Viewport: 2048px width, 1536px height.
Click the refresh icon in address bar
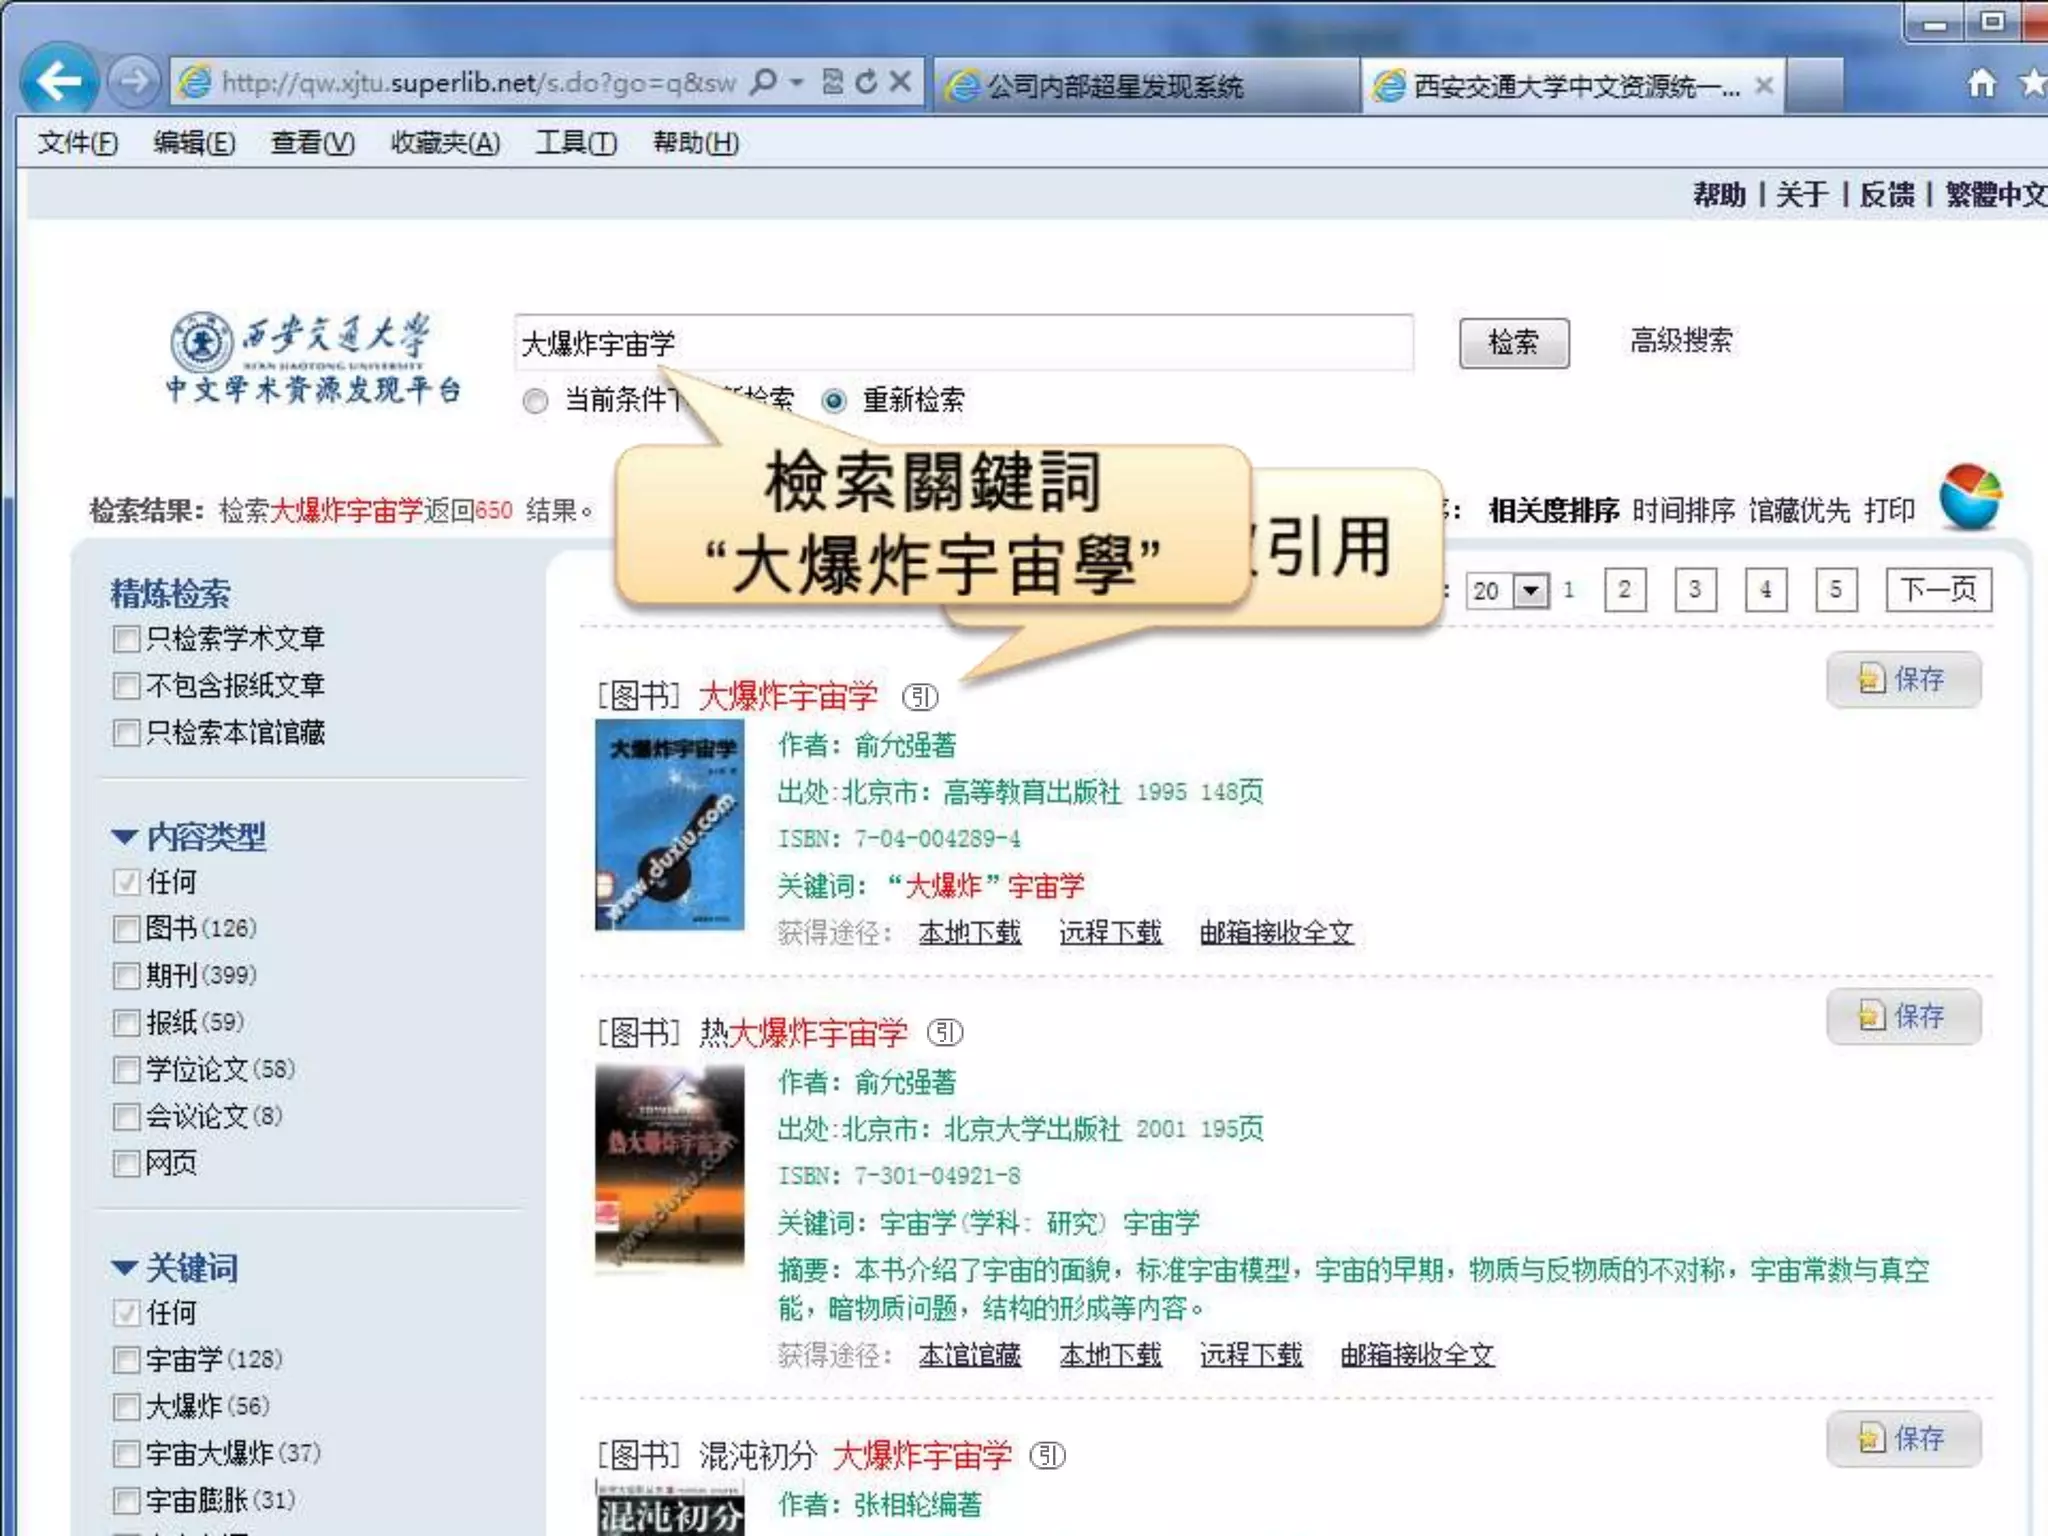click(866, 82)
